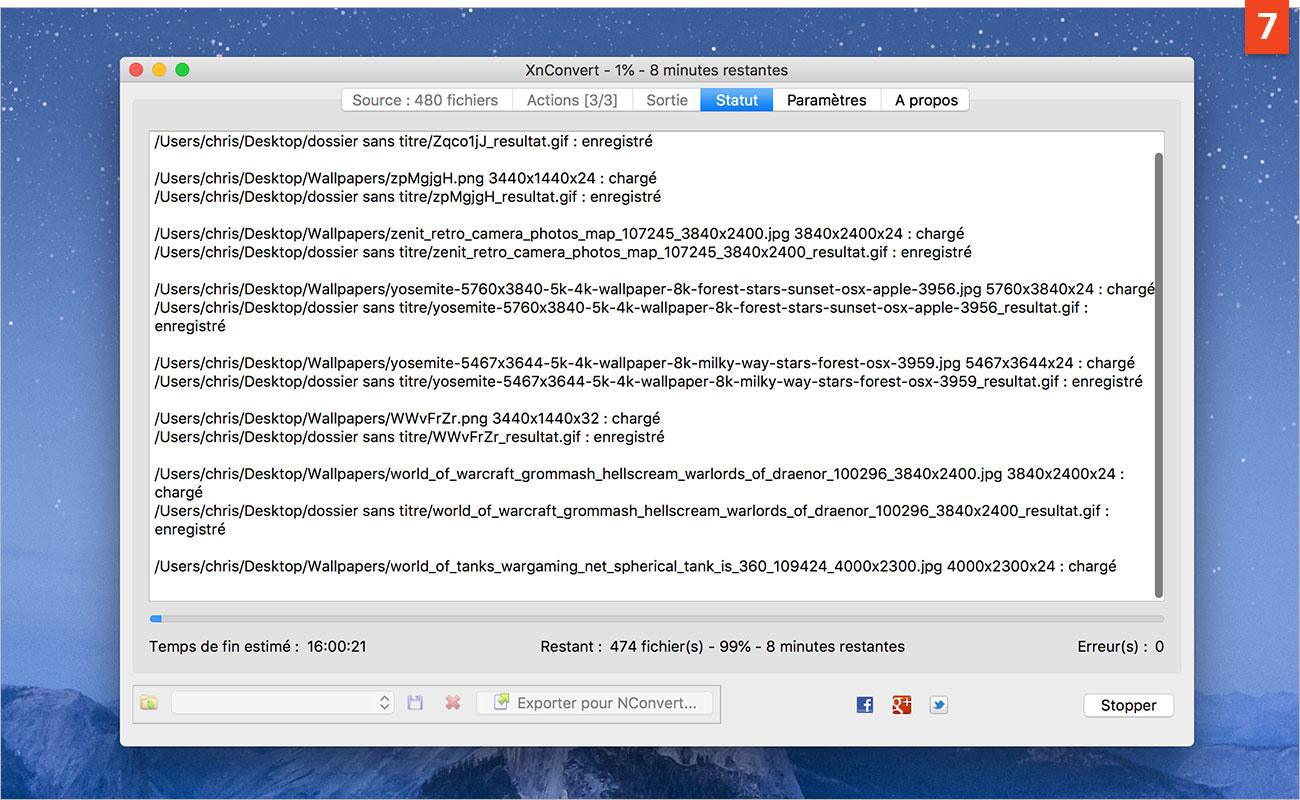
Task: Click the export arrow icon on the NConvert button
Action: pos(500,702)
